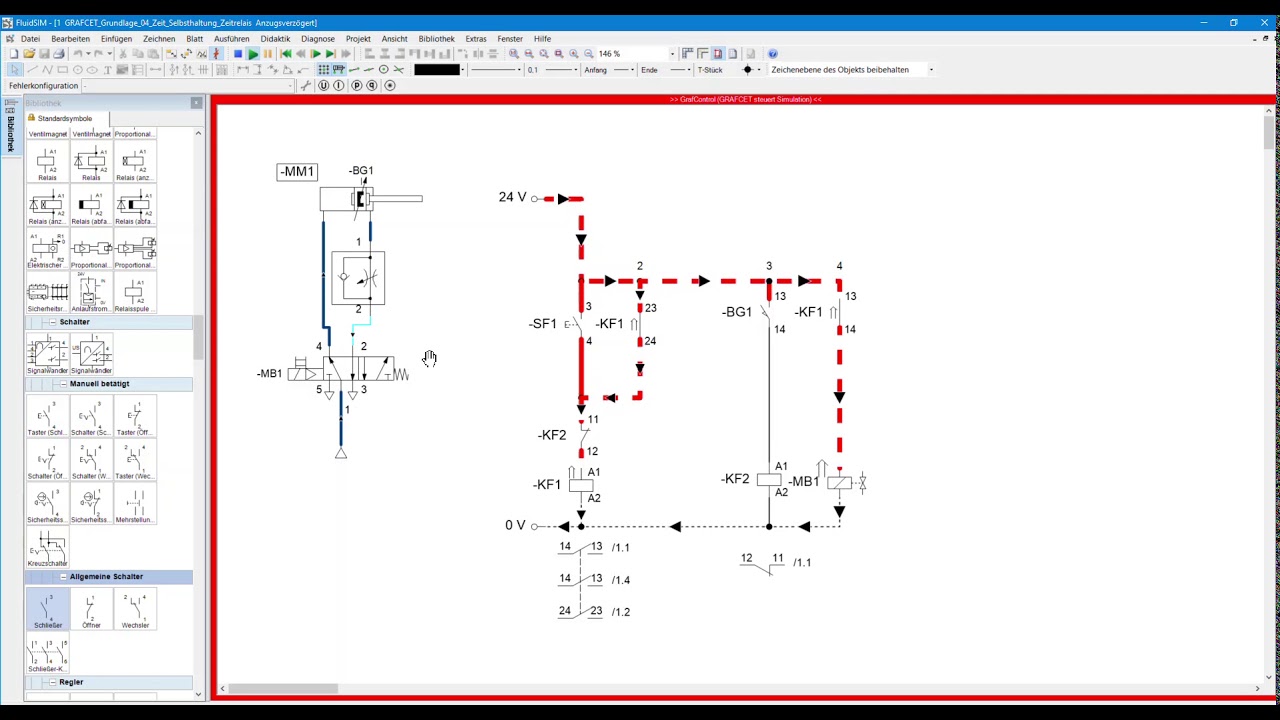Click the fault configuration wrench icon

tap(306, 86)
